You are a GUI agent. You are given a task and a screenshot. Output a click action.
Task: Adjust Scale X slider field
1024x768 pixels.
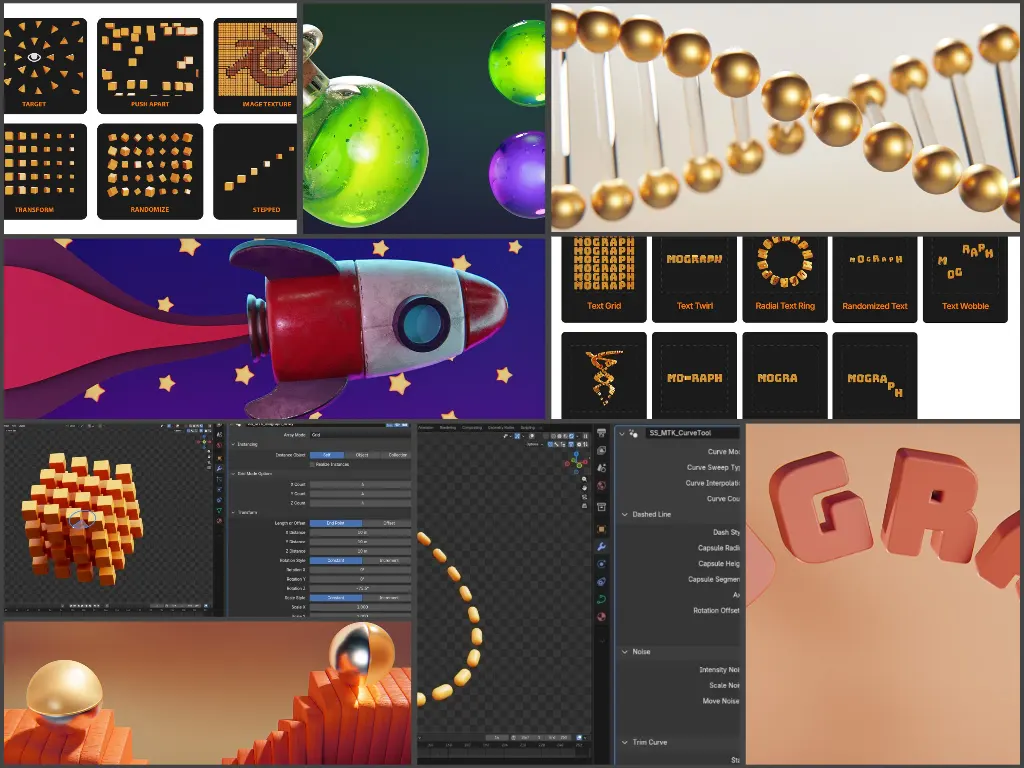click(360, 607)
